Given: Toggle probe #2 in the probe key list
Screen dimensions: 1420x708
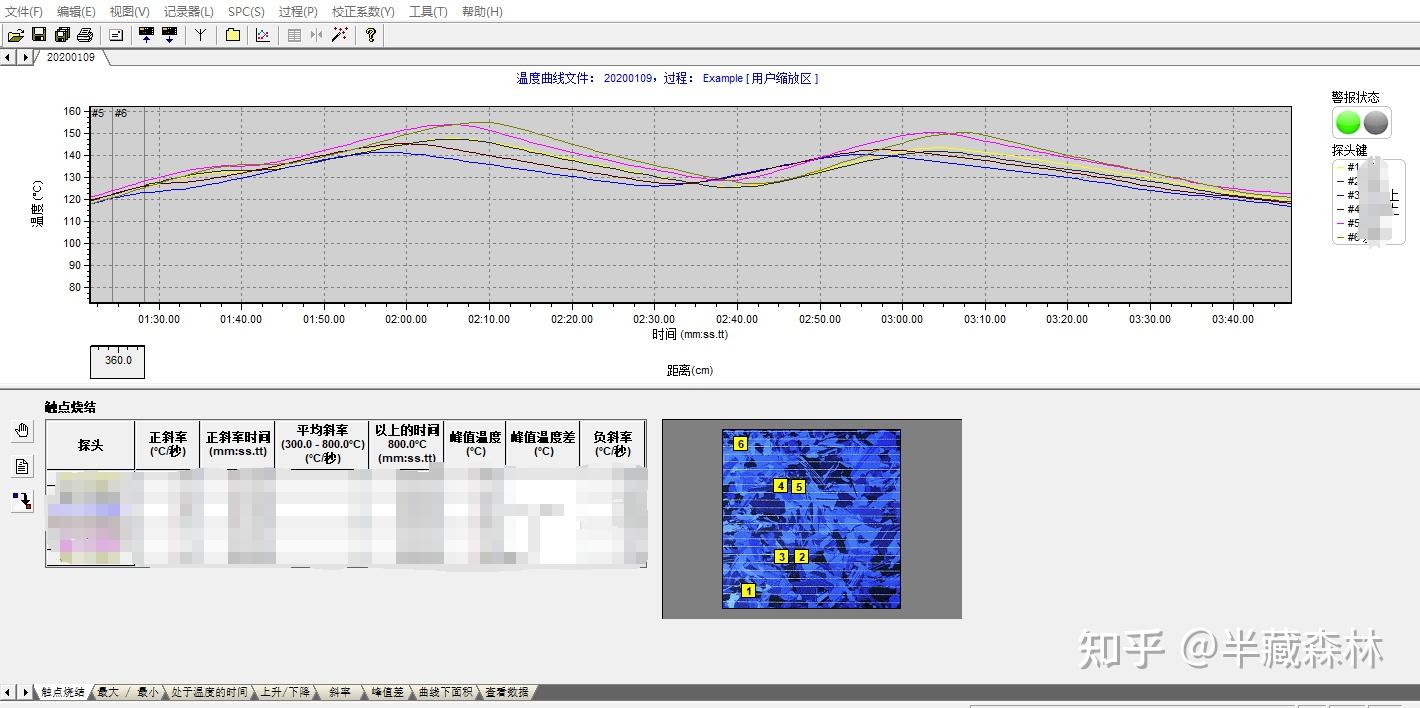Looking at the screenshot, I should click(1353, 181).
